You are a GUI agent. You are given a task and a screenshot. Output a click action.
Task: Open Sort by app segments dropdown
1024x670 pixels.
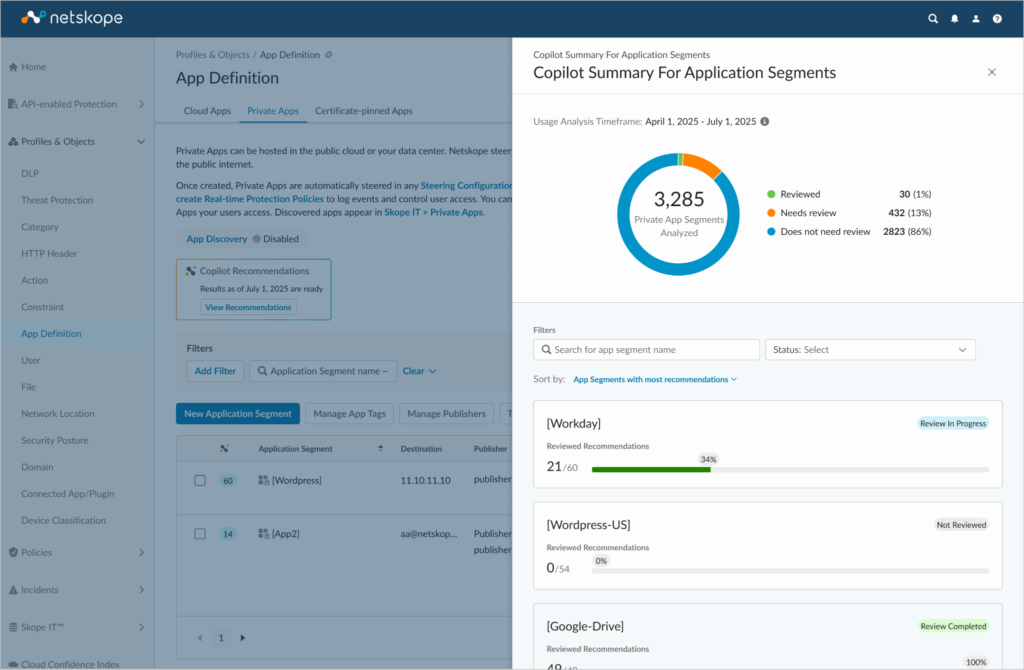point(655,379)
